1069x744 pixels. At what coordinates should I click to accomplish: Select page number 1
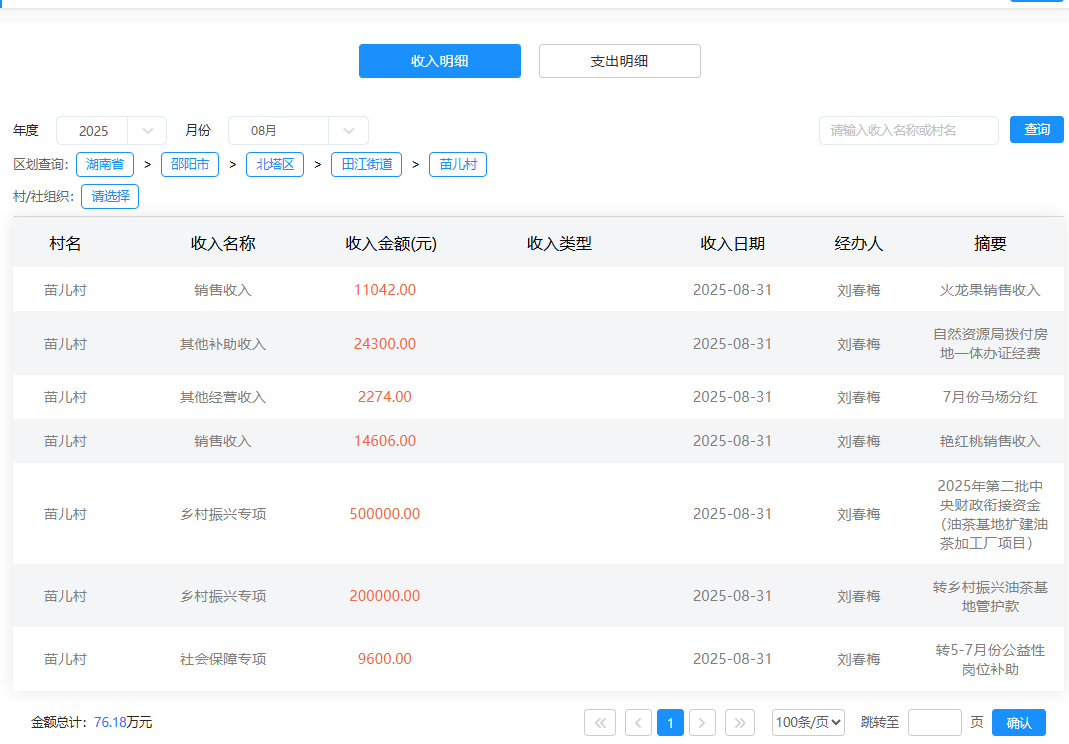(x=671, y=722)
